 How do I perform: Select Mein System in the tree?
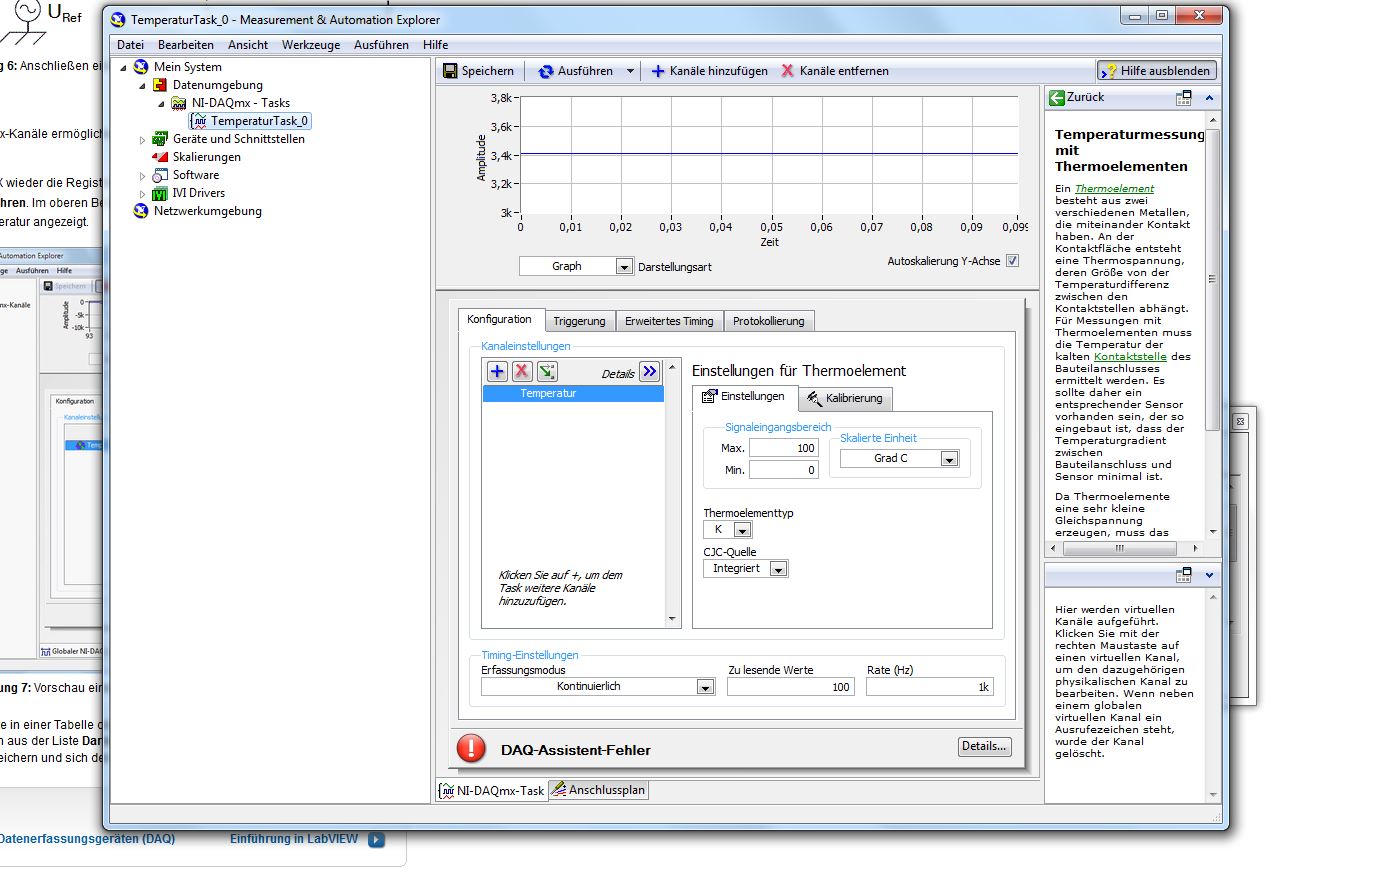(x=188, y=67)
